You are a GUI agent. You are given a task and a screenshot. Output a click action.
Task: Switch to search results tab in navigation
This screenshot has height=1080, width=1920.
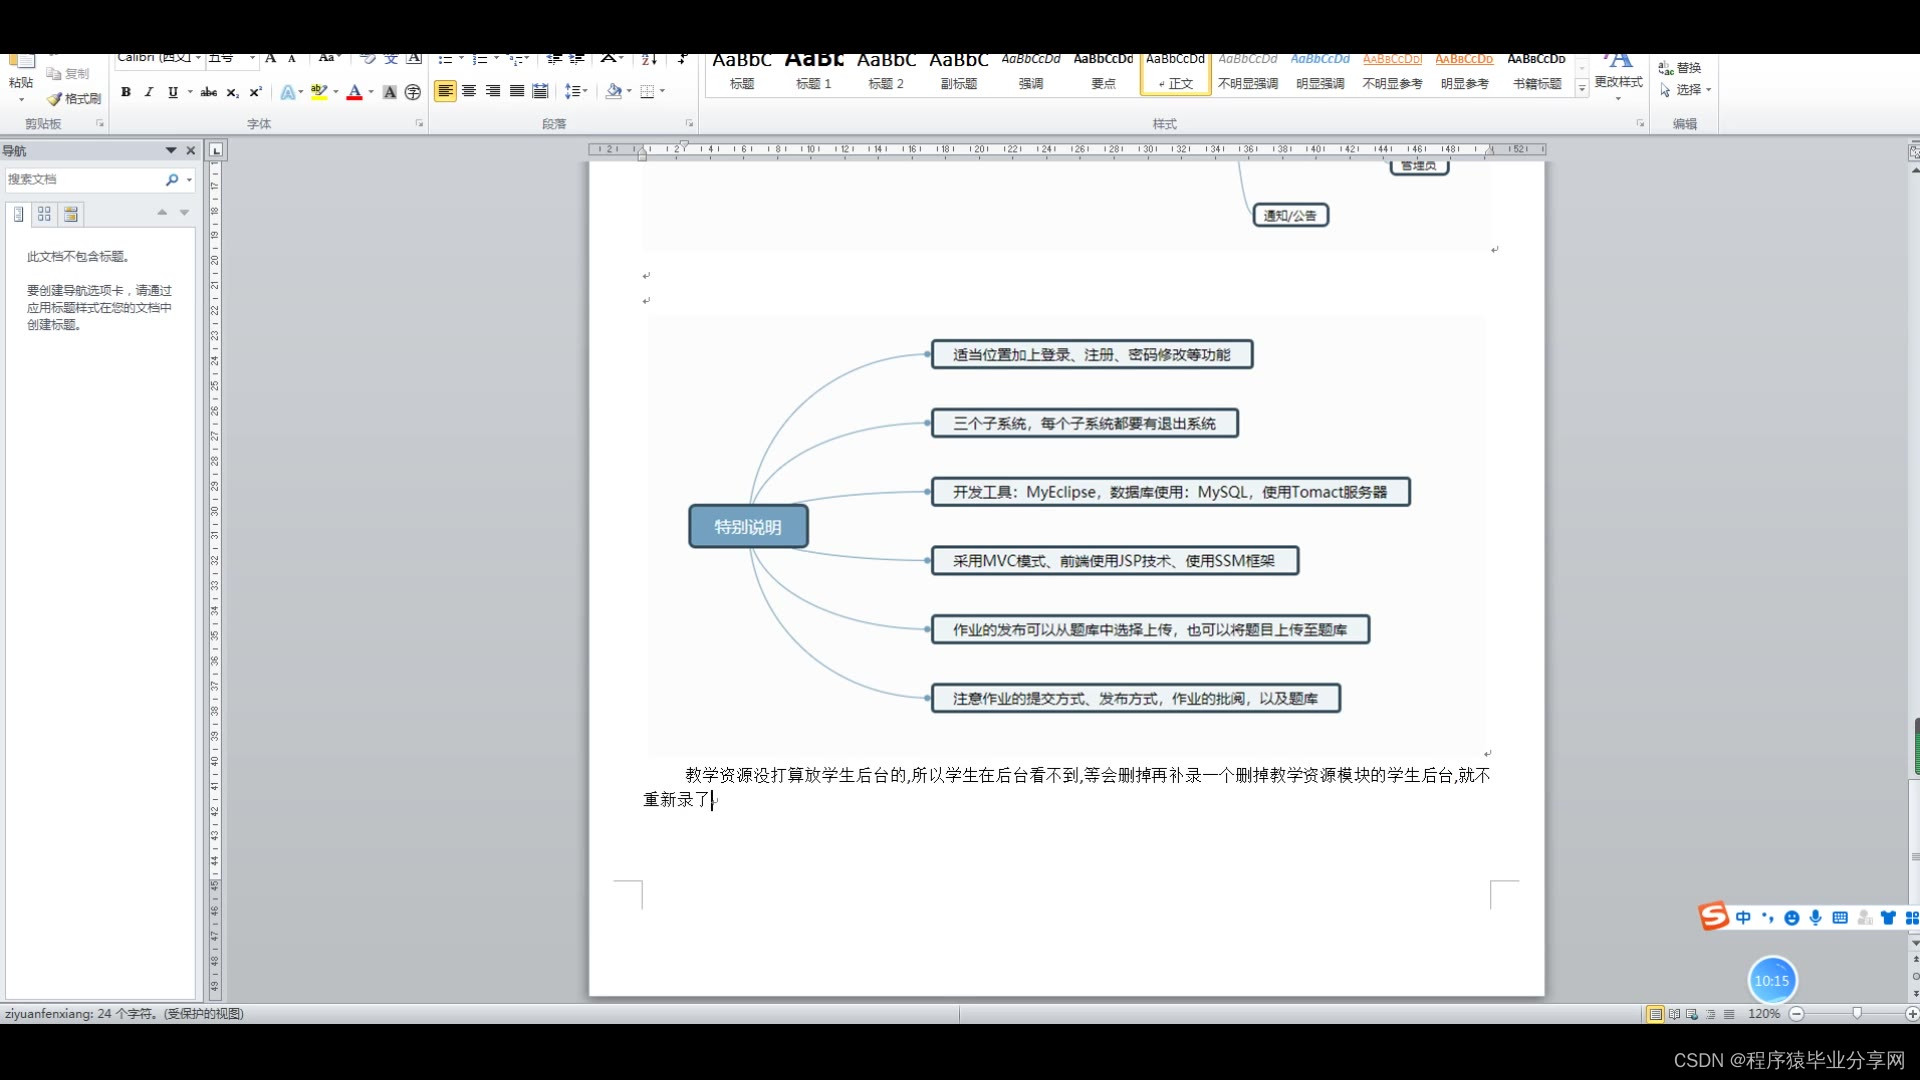[71, 214]
